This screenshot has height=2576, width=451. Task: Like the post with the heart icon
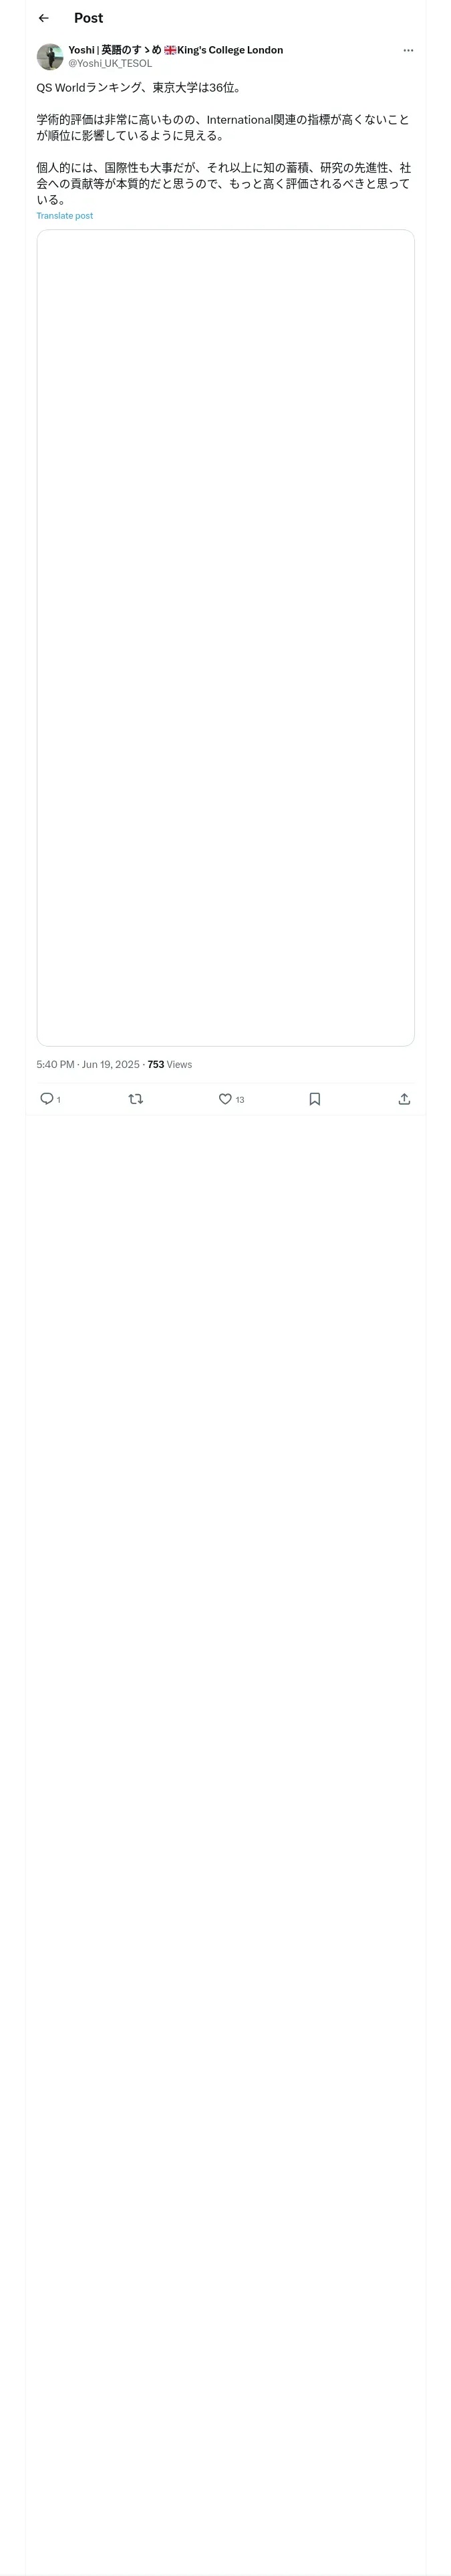[x=225, y=1098]
